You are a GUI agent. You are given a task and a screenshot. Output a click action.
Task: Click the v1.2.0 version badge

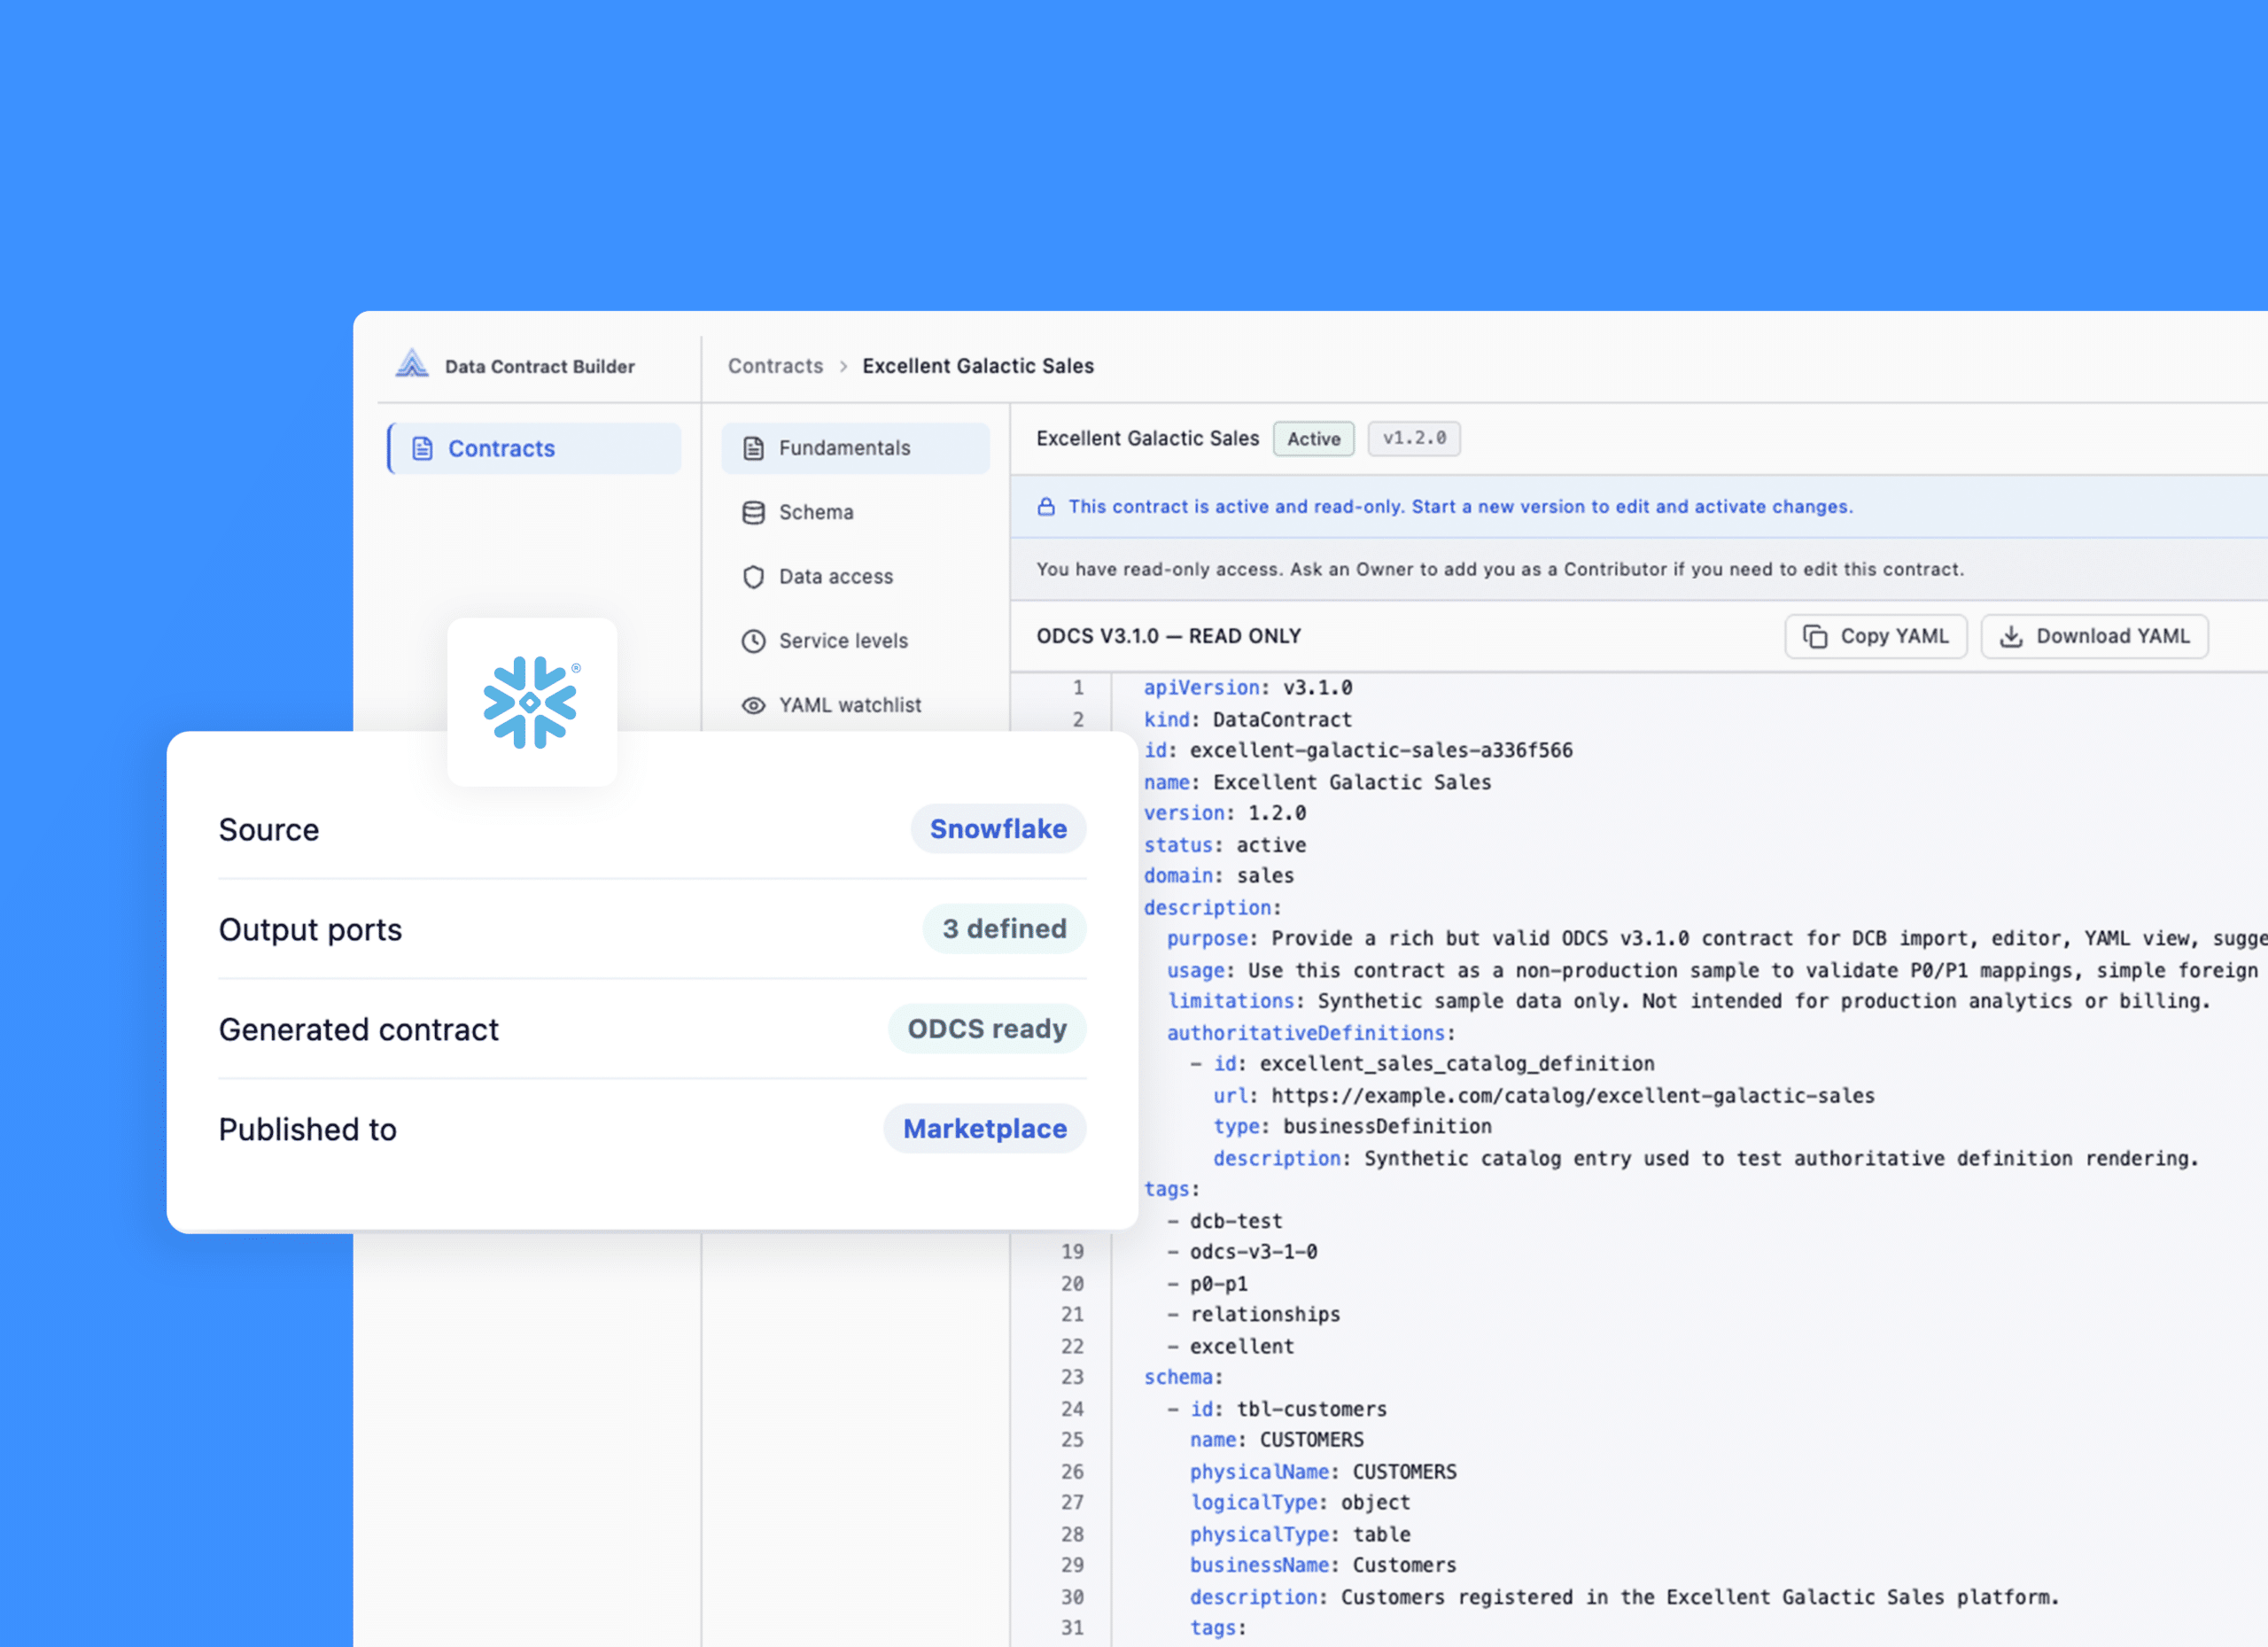pyautogui.click(x=1414, y=438)
